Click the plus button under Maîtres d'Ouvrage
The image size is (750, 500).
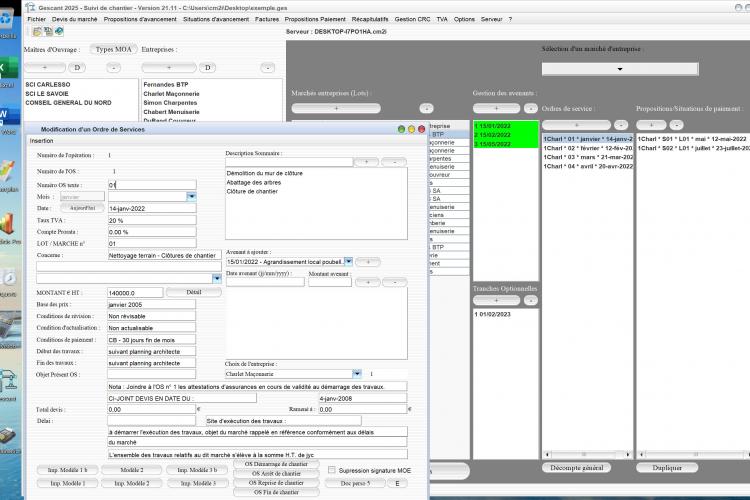point(44,67)
